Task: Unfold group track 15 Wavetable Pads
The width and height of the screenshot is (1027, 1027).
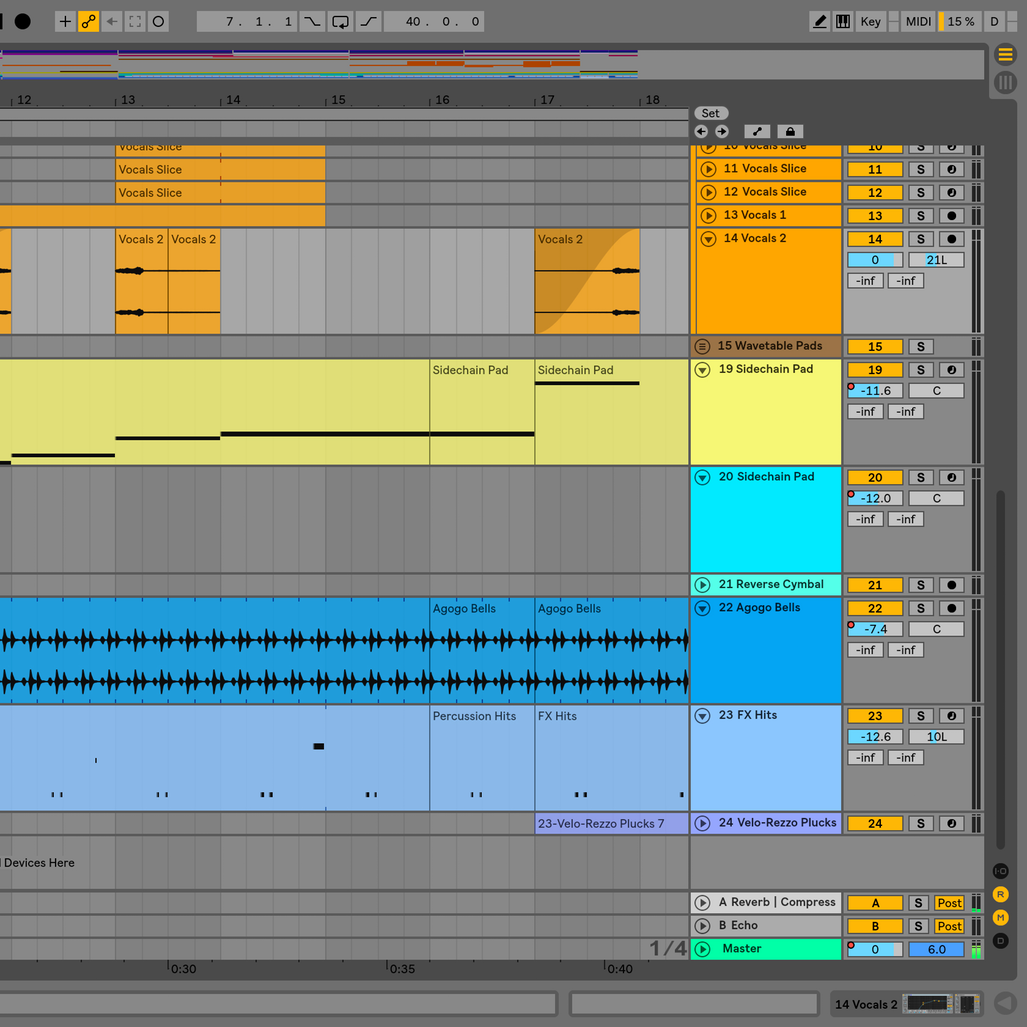Action: pos(702,346)
